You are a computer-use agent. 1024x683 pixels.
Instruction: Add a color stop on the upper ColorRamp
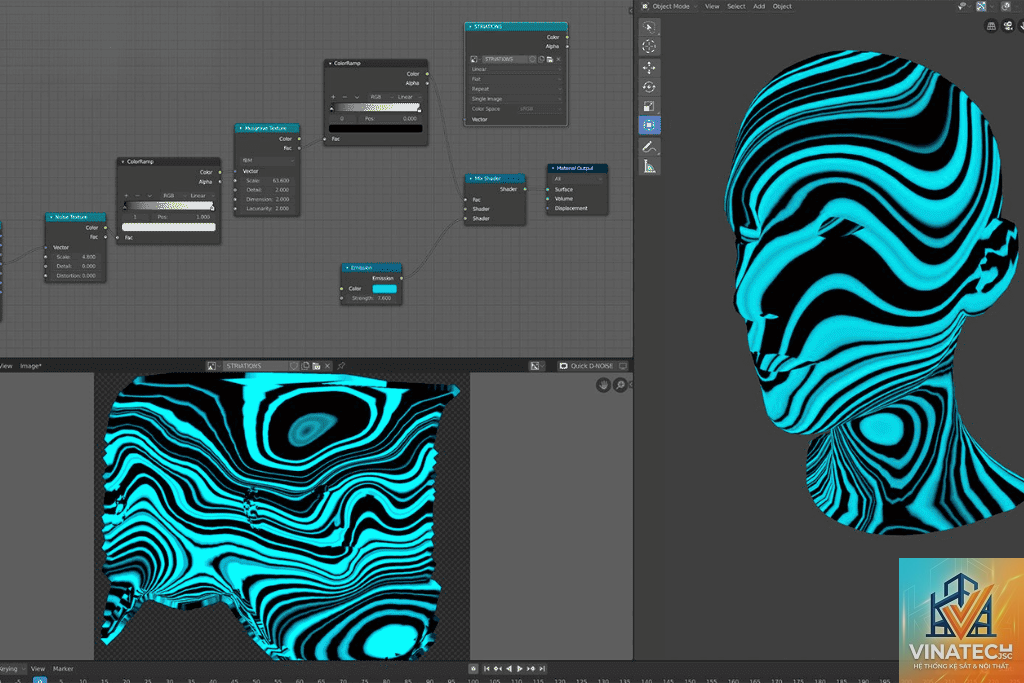(334, 97)
